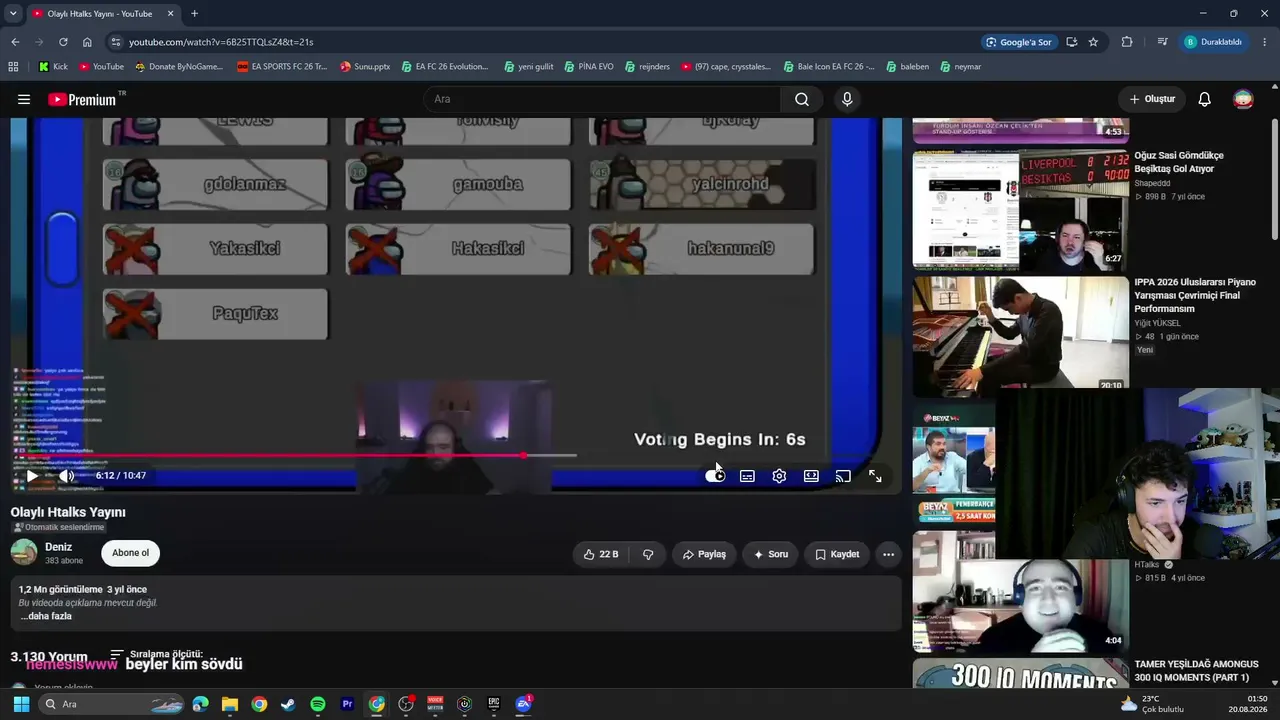Open the player settings gear
Screen dimensions: 1280x720
(779, 476)
